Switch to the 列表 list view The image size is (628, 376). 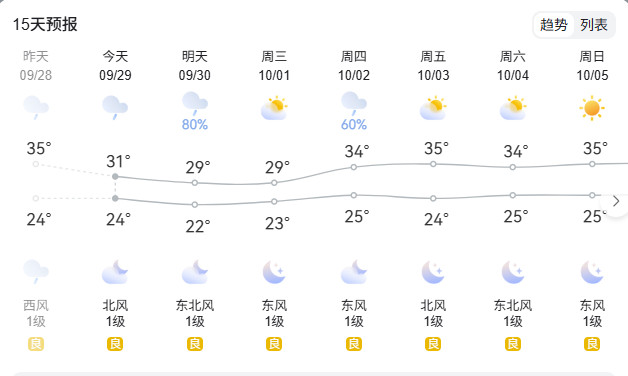[x=594, y=25]
